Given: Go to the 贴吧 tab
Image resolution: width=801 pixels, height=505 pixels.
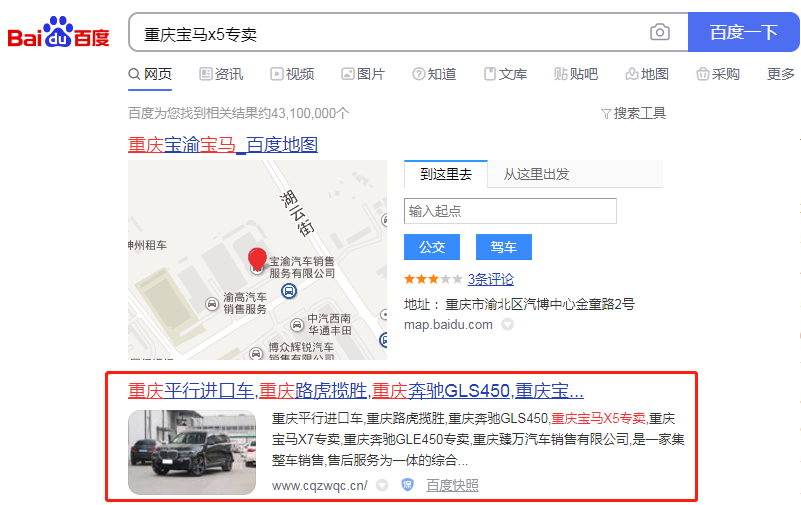Looking at the screenshot, I should (576, 74).
